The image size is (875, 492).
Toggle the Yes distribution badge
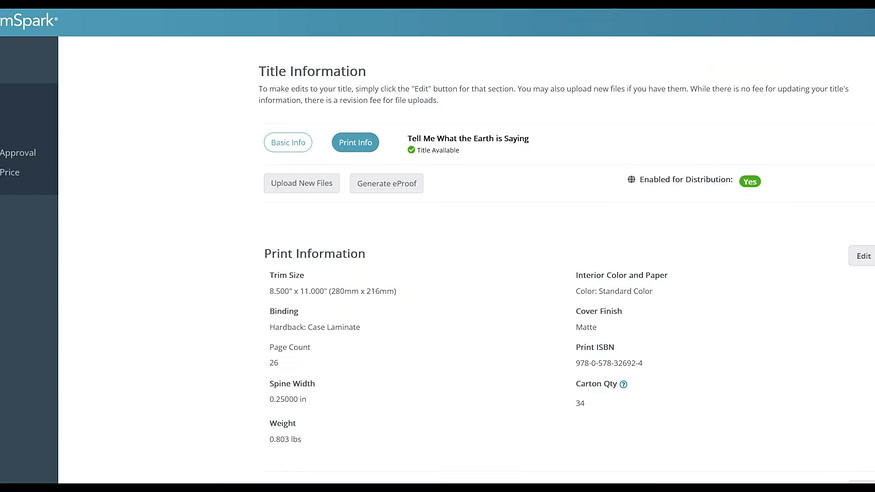(749, 181)
